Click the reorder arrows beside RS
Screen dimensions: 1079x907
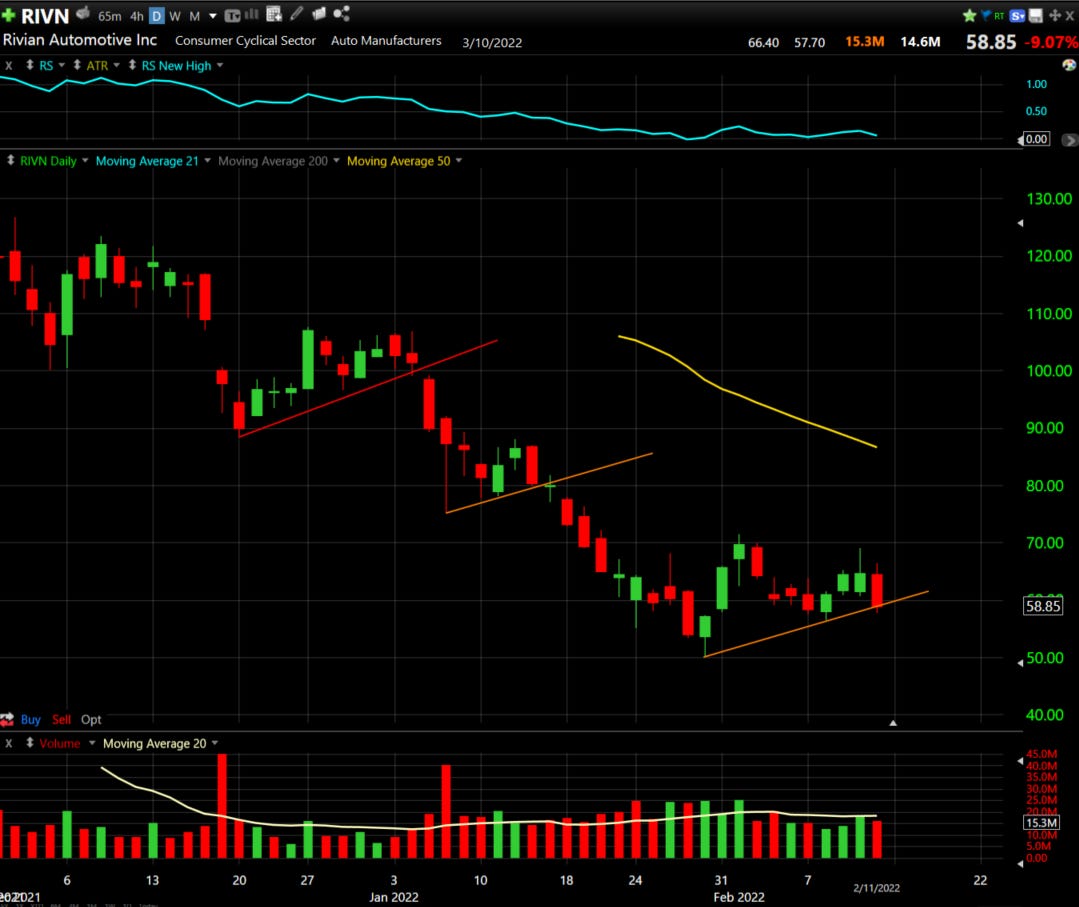tap(30, 65)
